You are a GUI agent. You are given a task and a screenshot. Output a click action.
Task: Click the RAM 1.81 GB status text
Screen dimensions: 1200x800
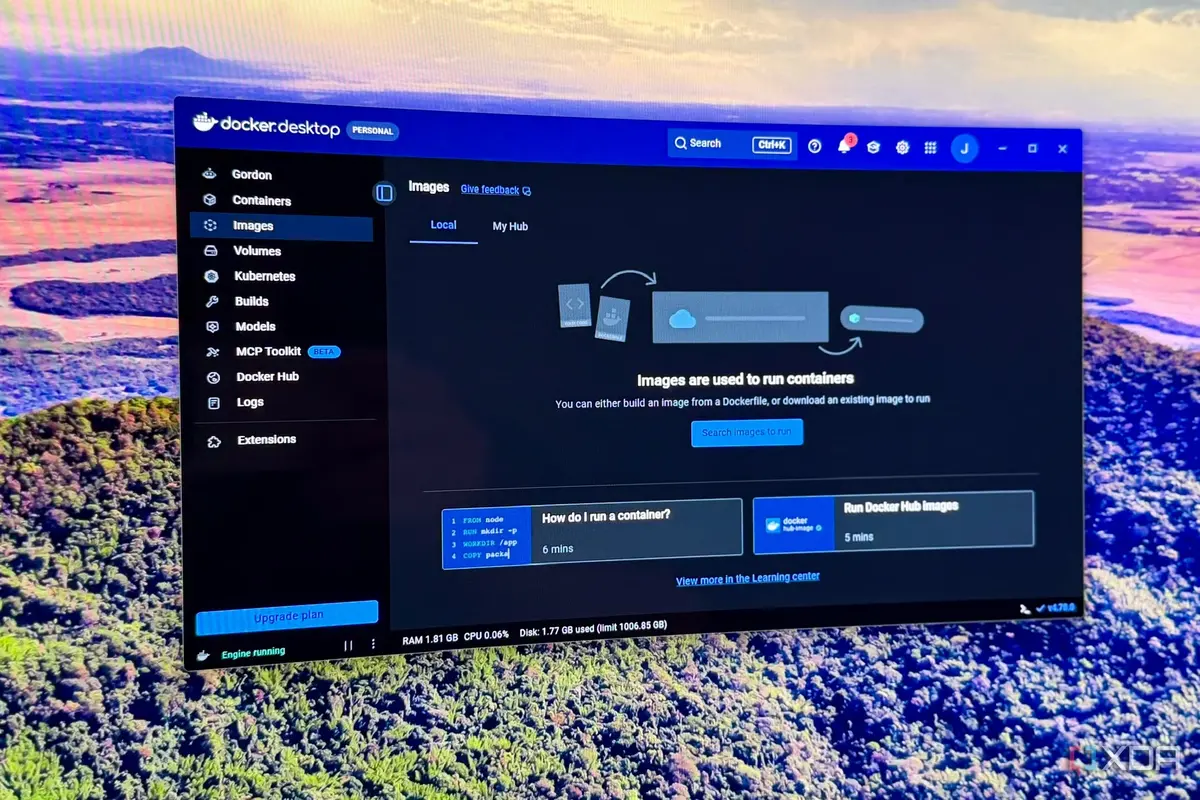[431, 637]
